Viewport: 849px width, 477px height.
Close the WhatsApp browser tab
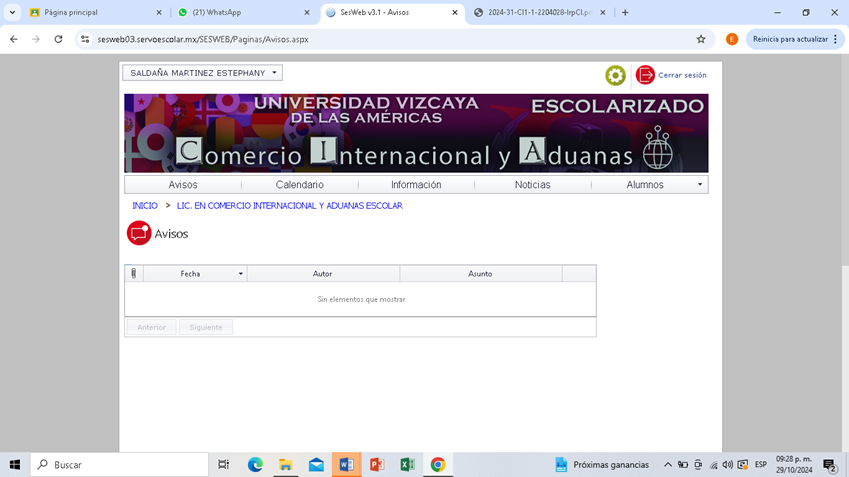(x=306, y=12)
